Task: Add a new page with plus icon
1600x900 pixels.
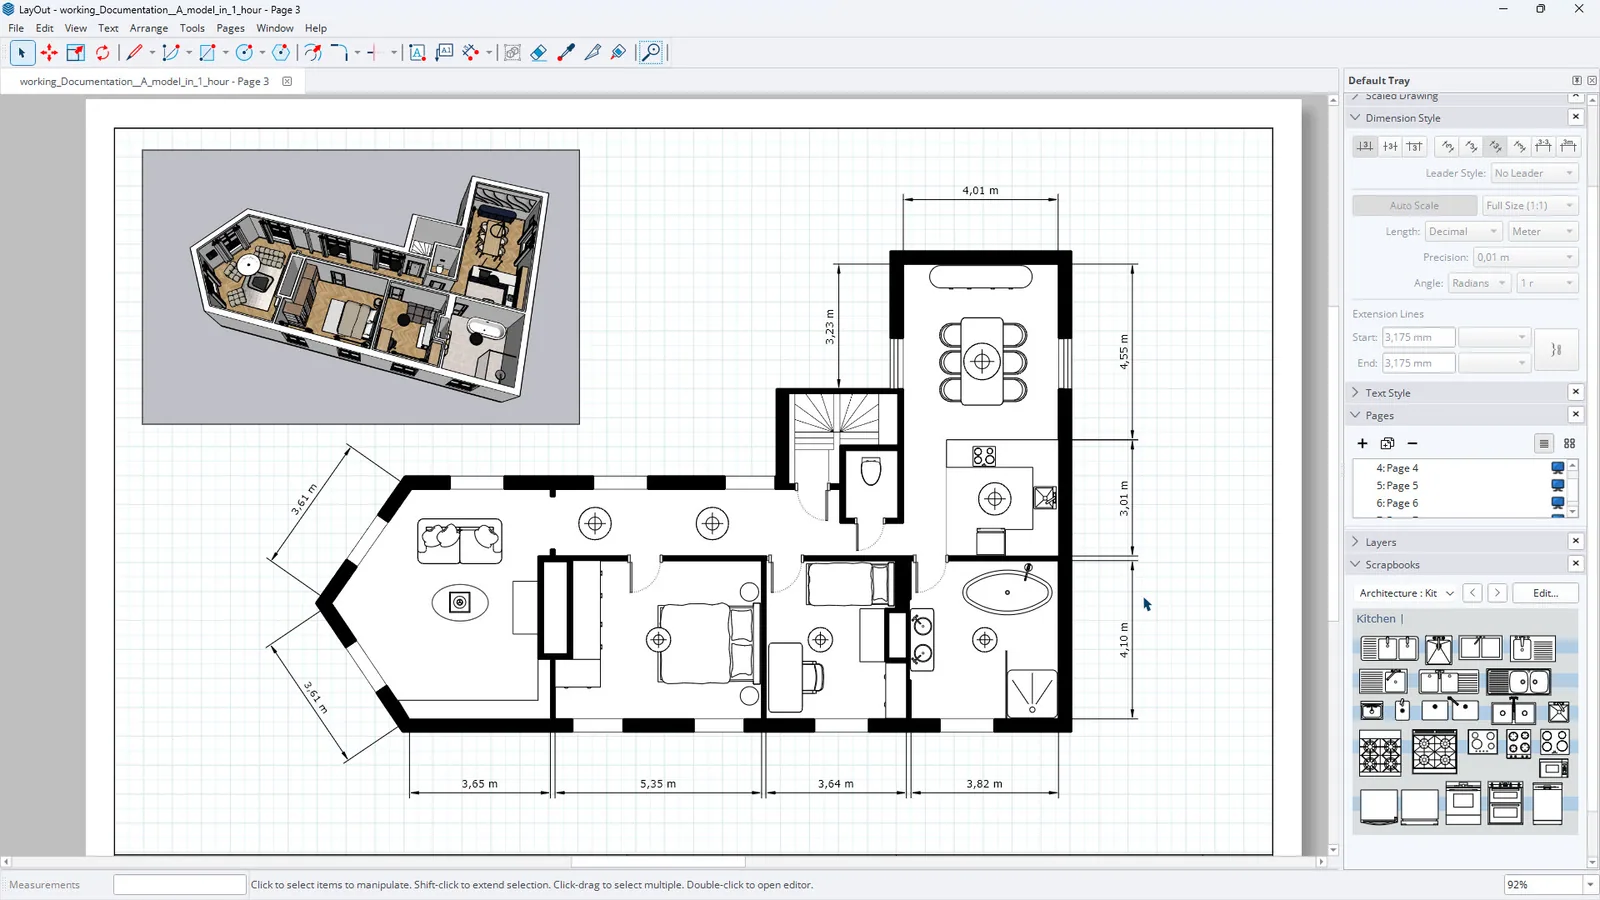Action: pos(1362,443)
